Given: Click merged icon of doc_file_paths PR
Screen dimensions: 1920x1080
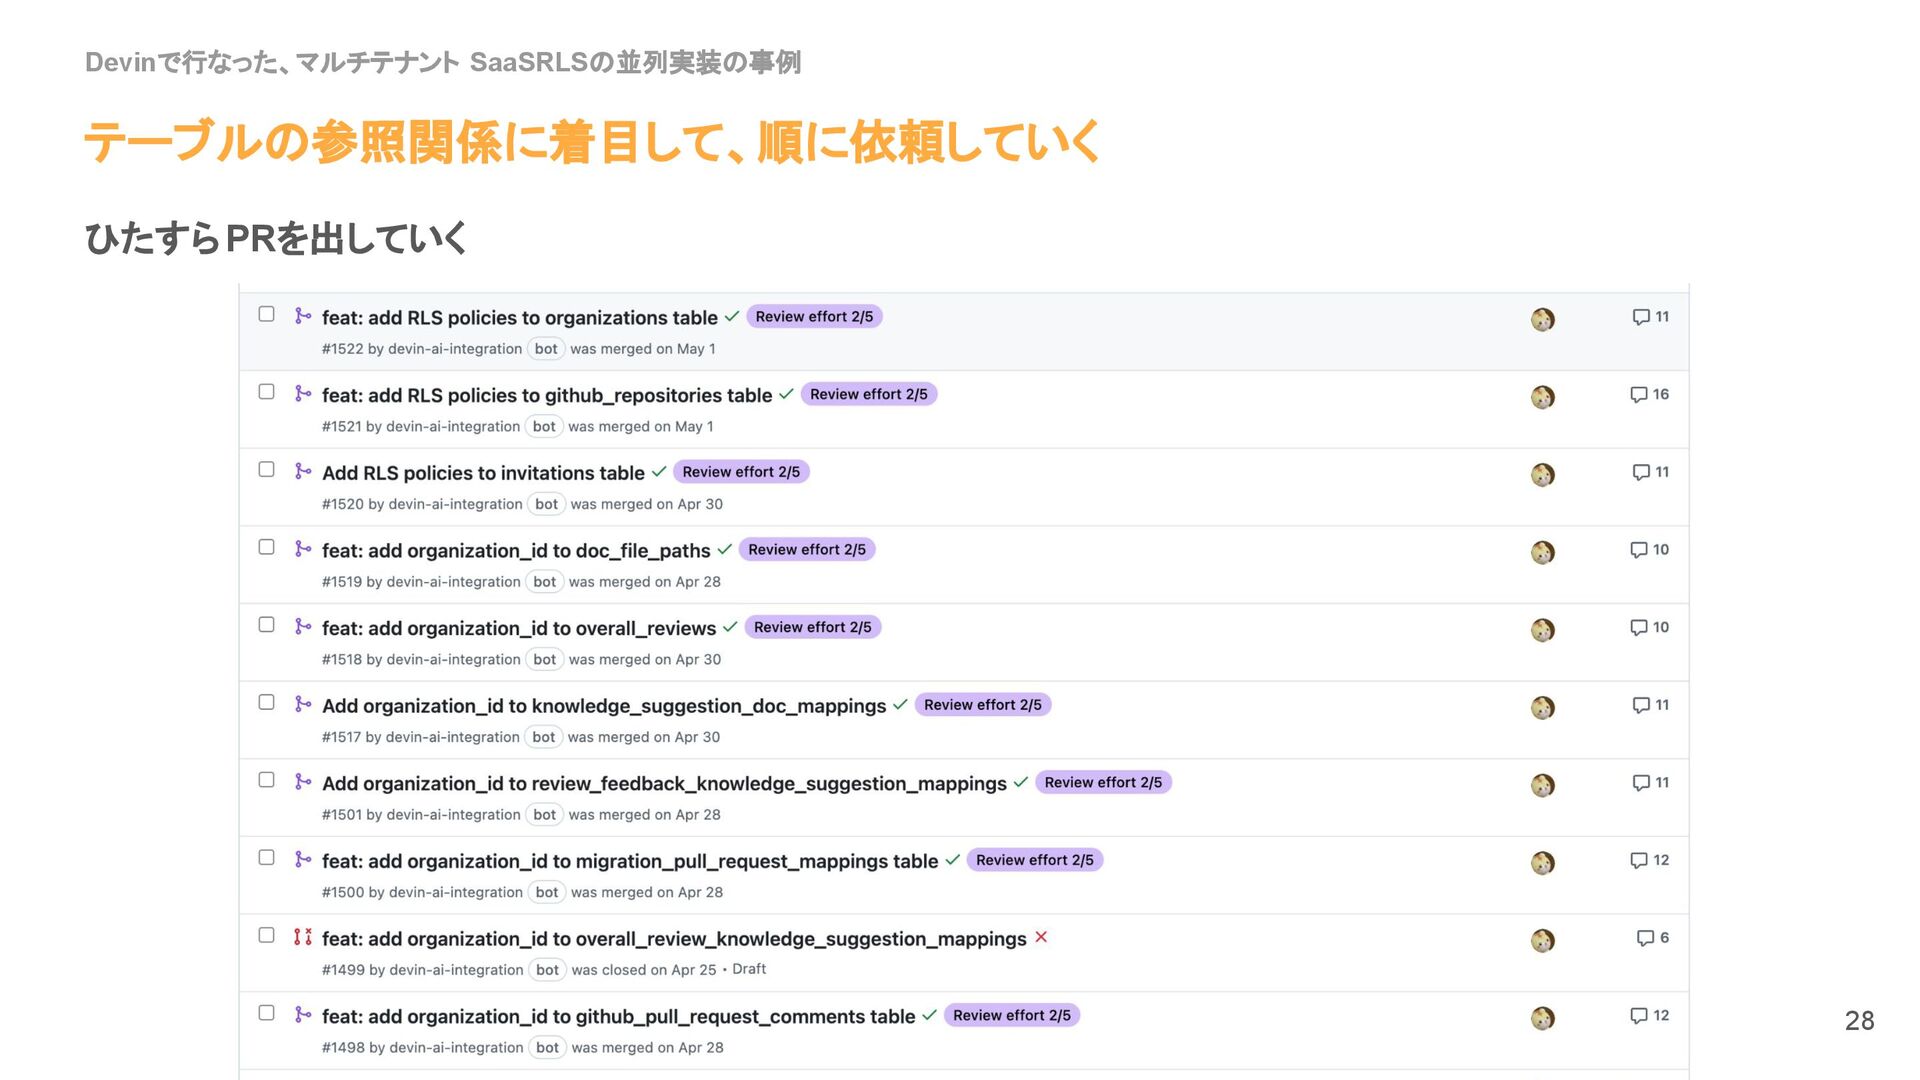Looking at the screenshot, I should tap(303, 549).
